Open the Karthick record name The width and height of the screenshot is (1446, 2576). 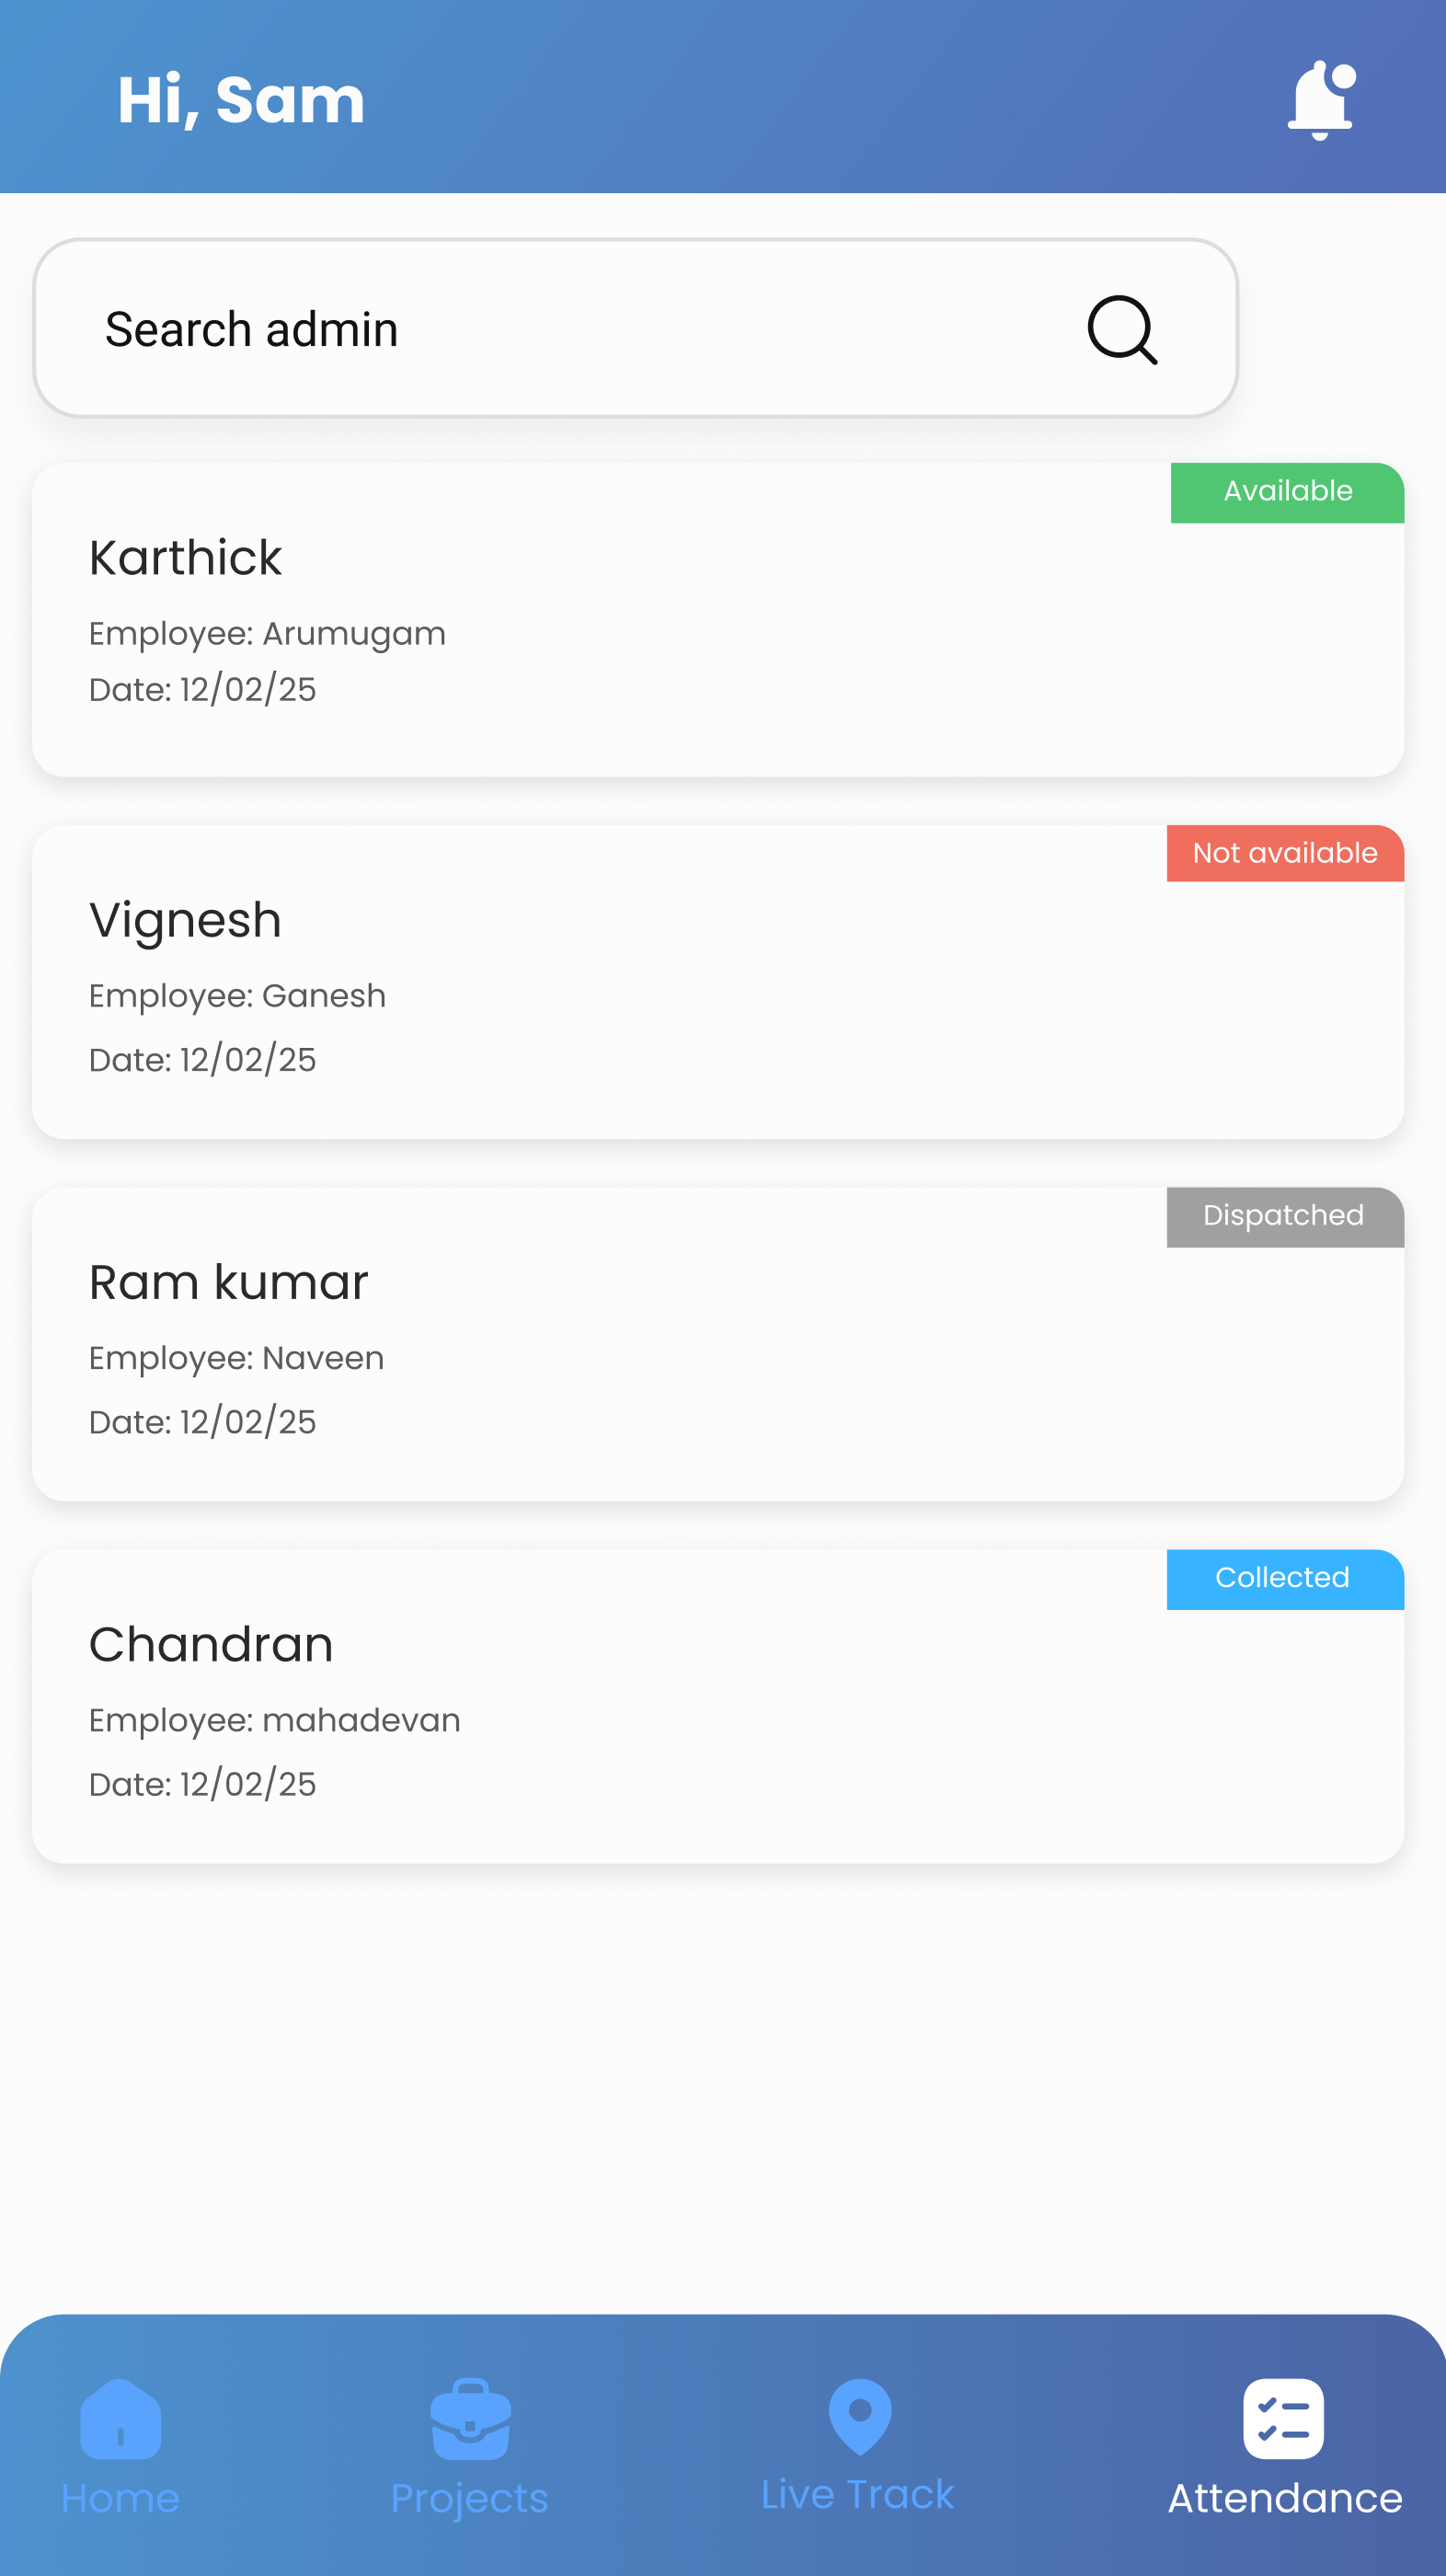click(186, 558)
